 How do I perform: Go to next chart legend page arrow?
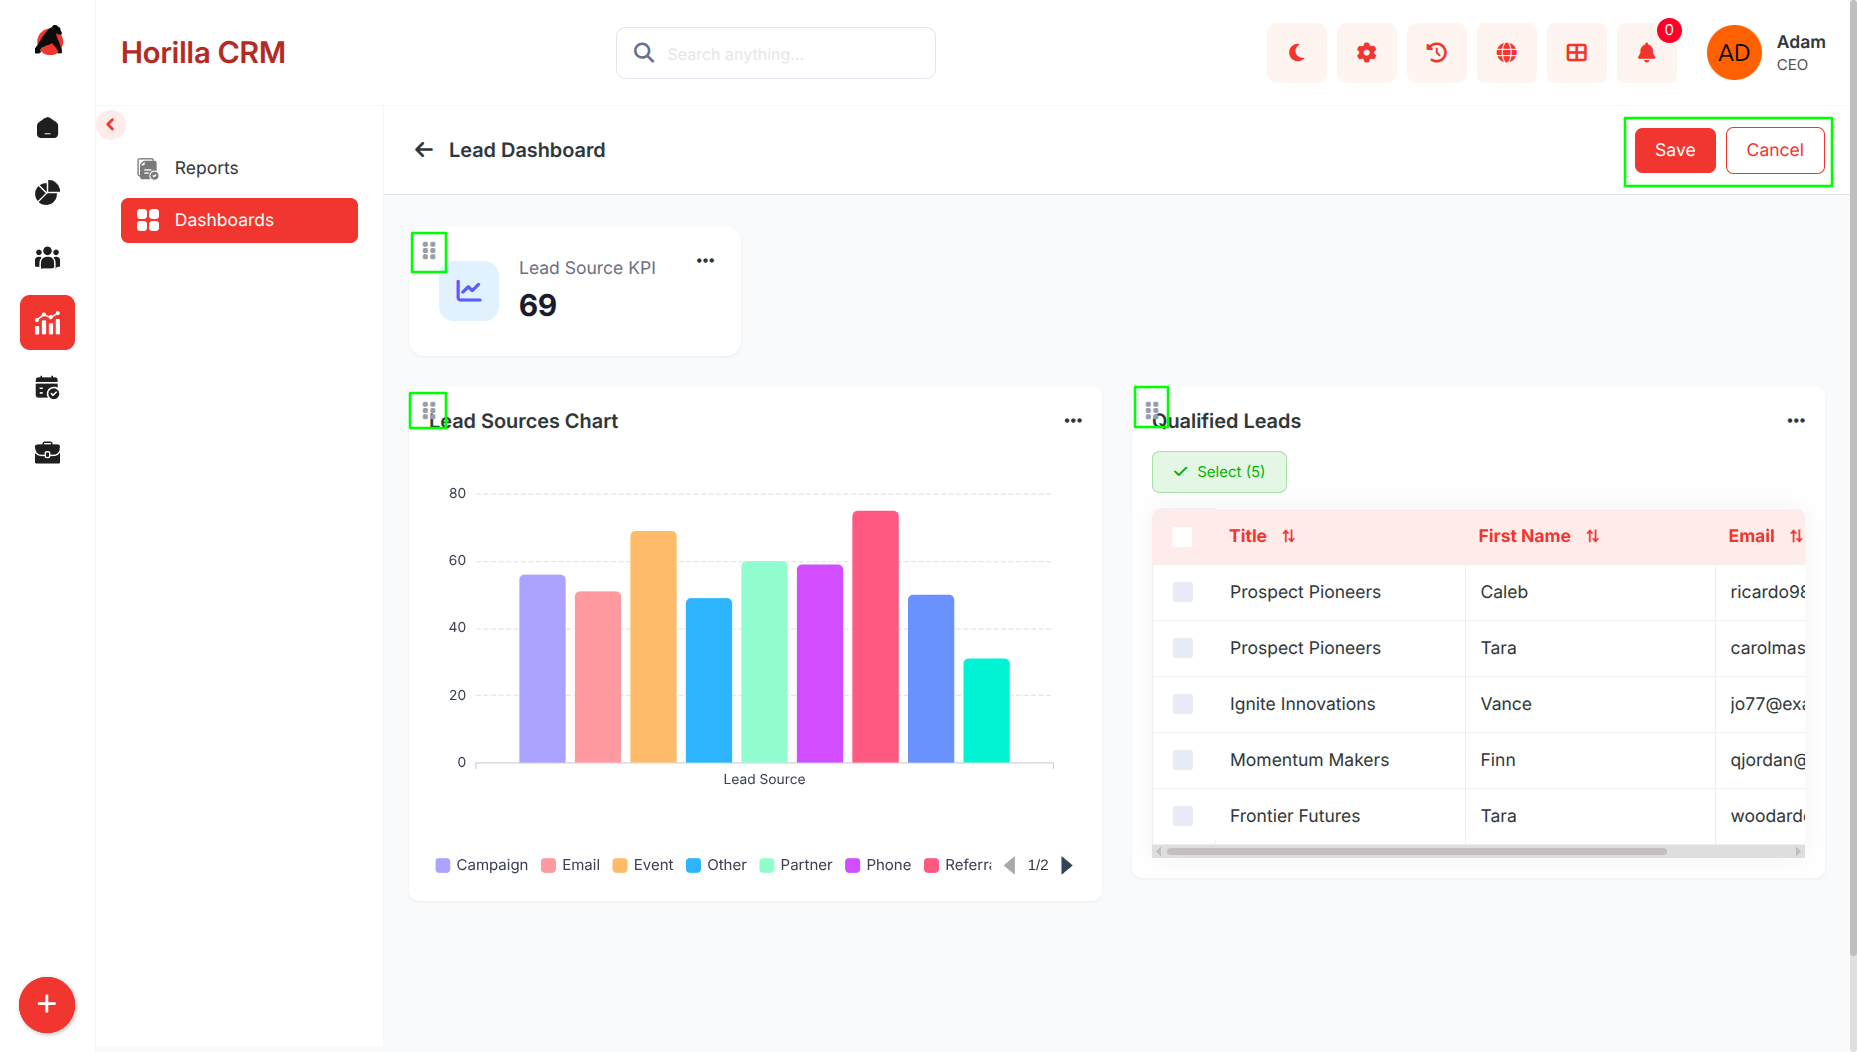[x=1067, y=865]
